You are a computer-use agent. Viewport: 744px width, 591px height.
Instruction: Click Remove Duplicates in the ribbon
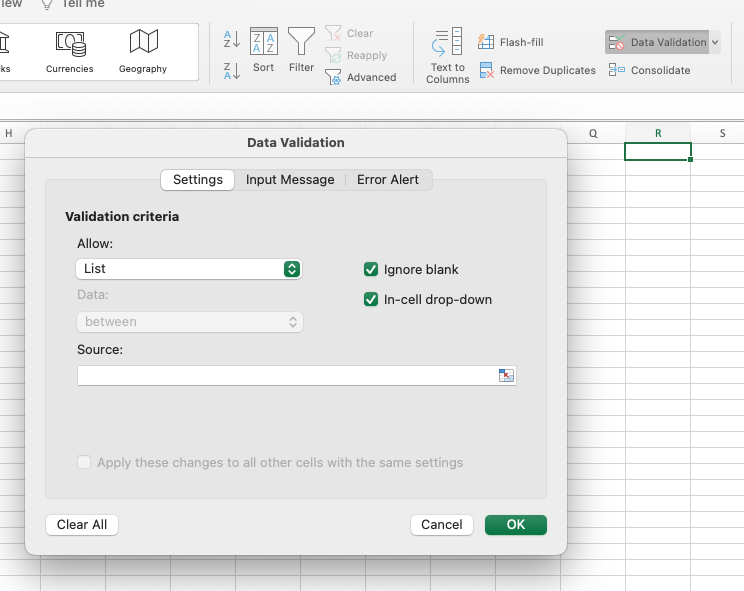pyautogui.click(x=537, y=70)
